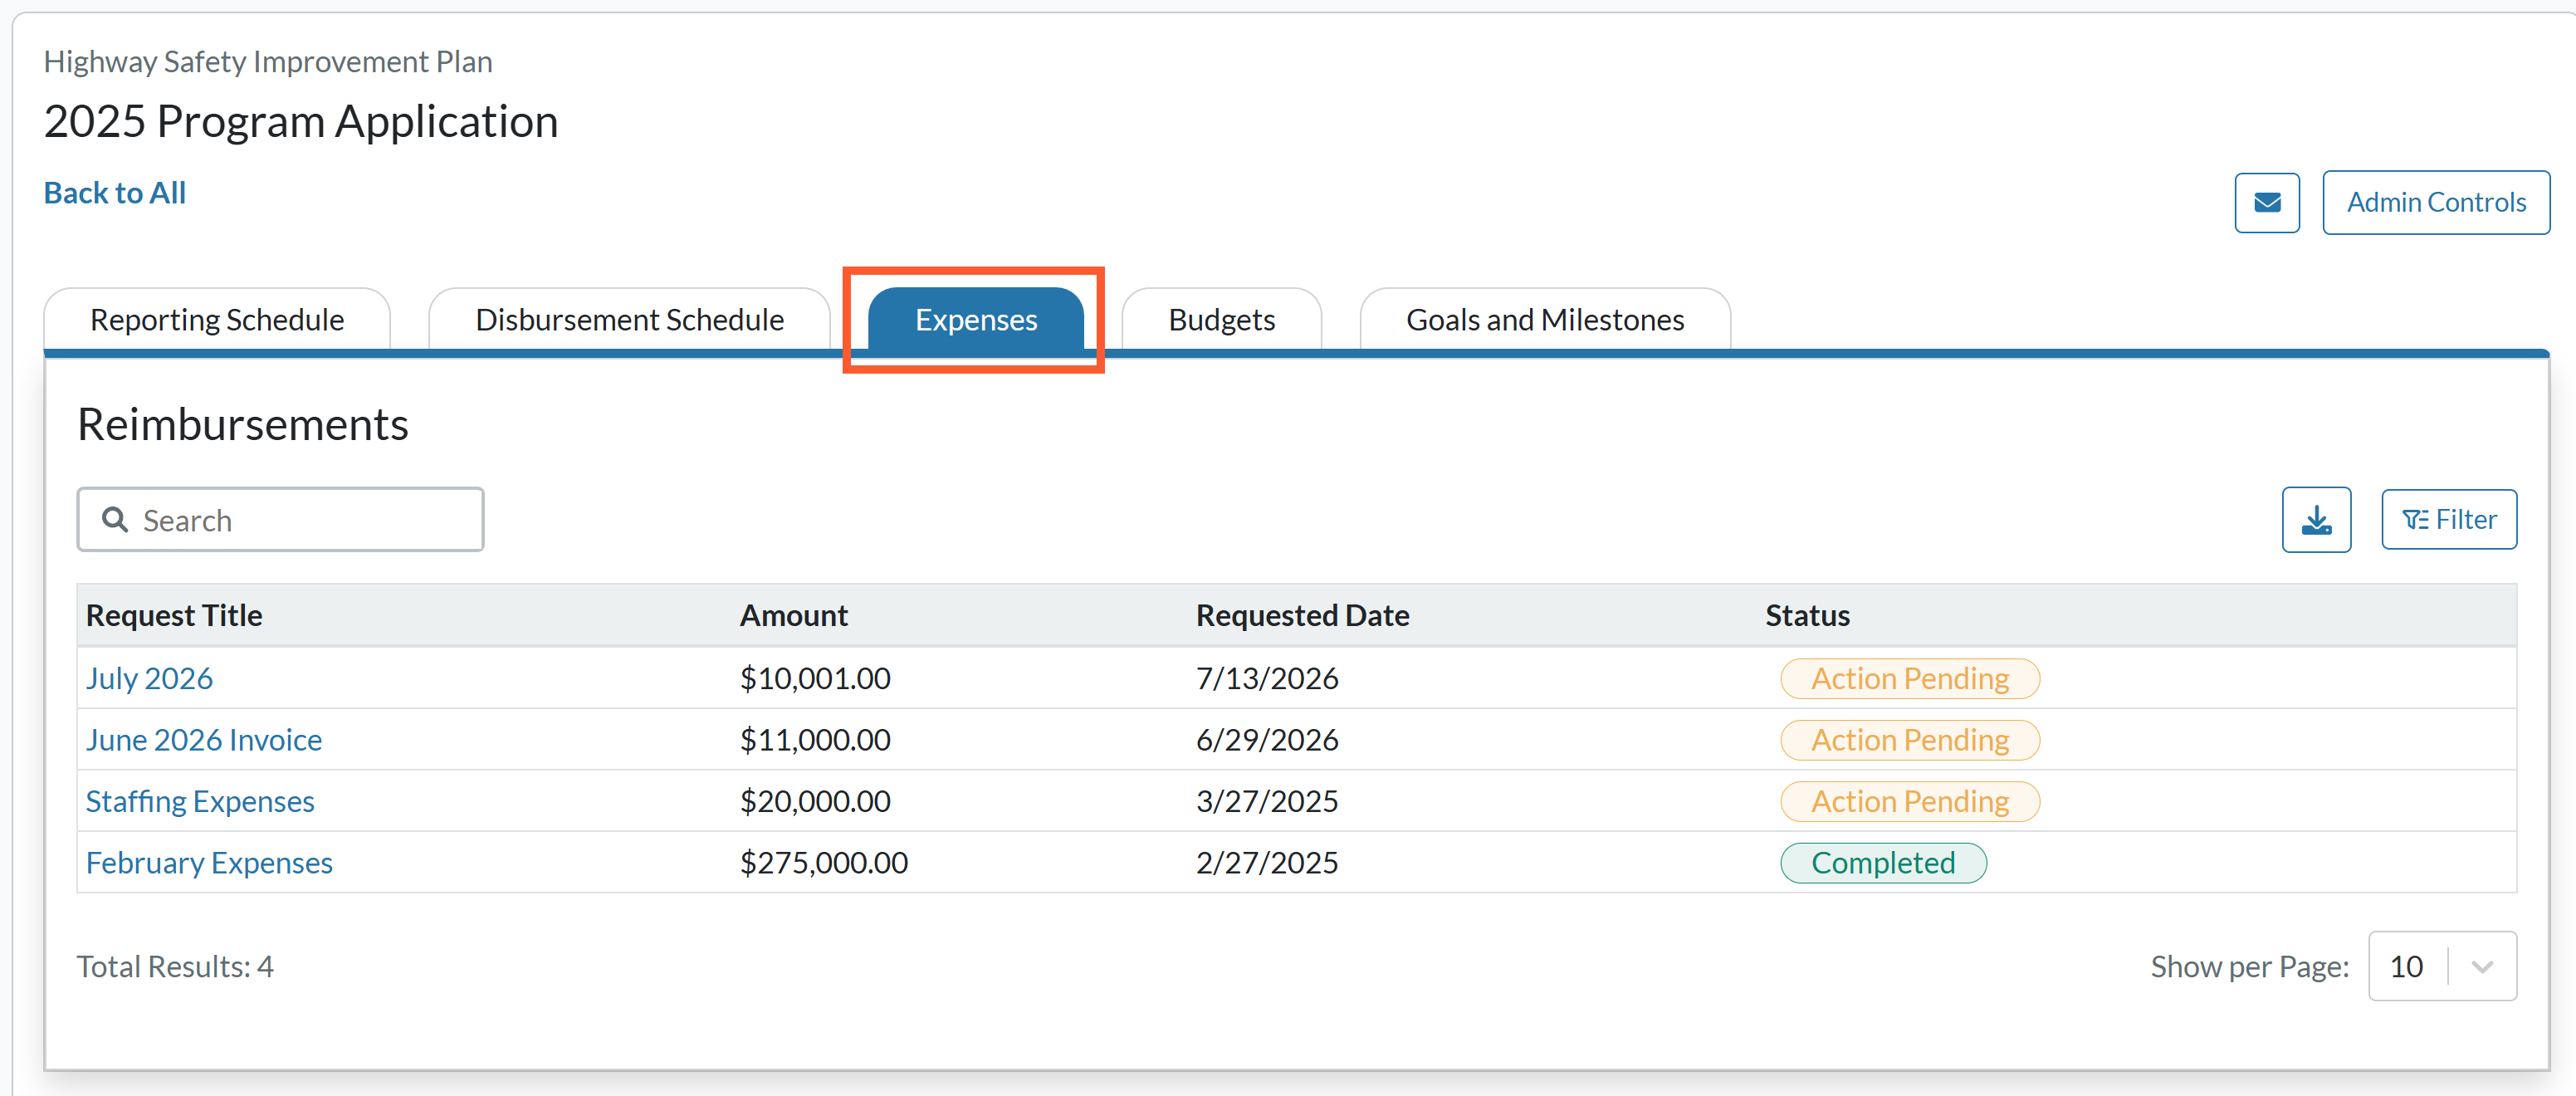
Task: Go to Goals and Milestones tab
Action: click(1545, 320)
